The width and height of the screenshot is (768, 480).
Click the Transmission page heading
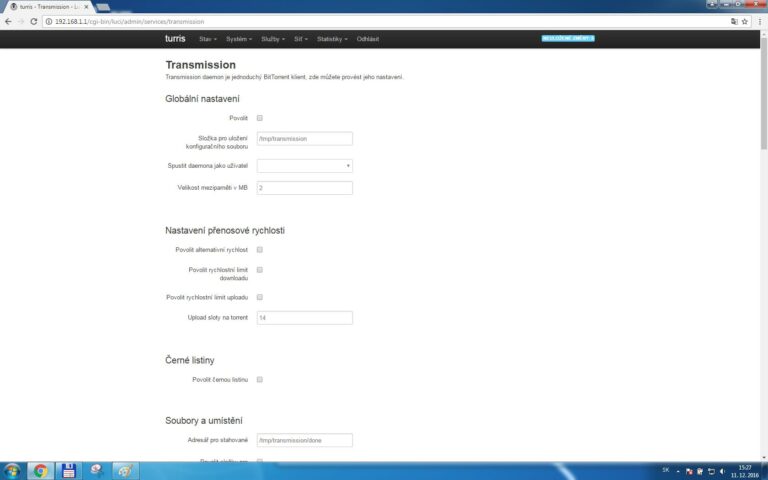point(200,65)
